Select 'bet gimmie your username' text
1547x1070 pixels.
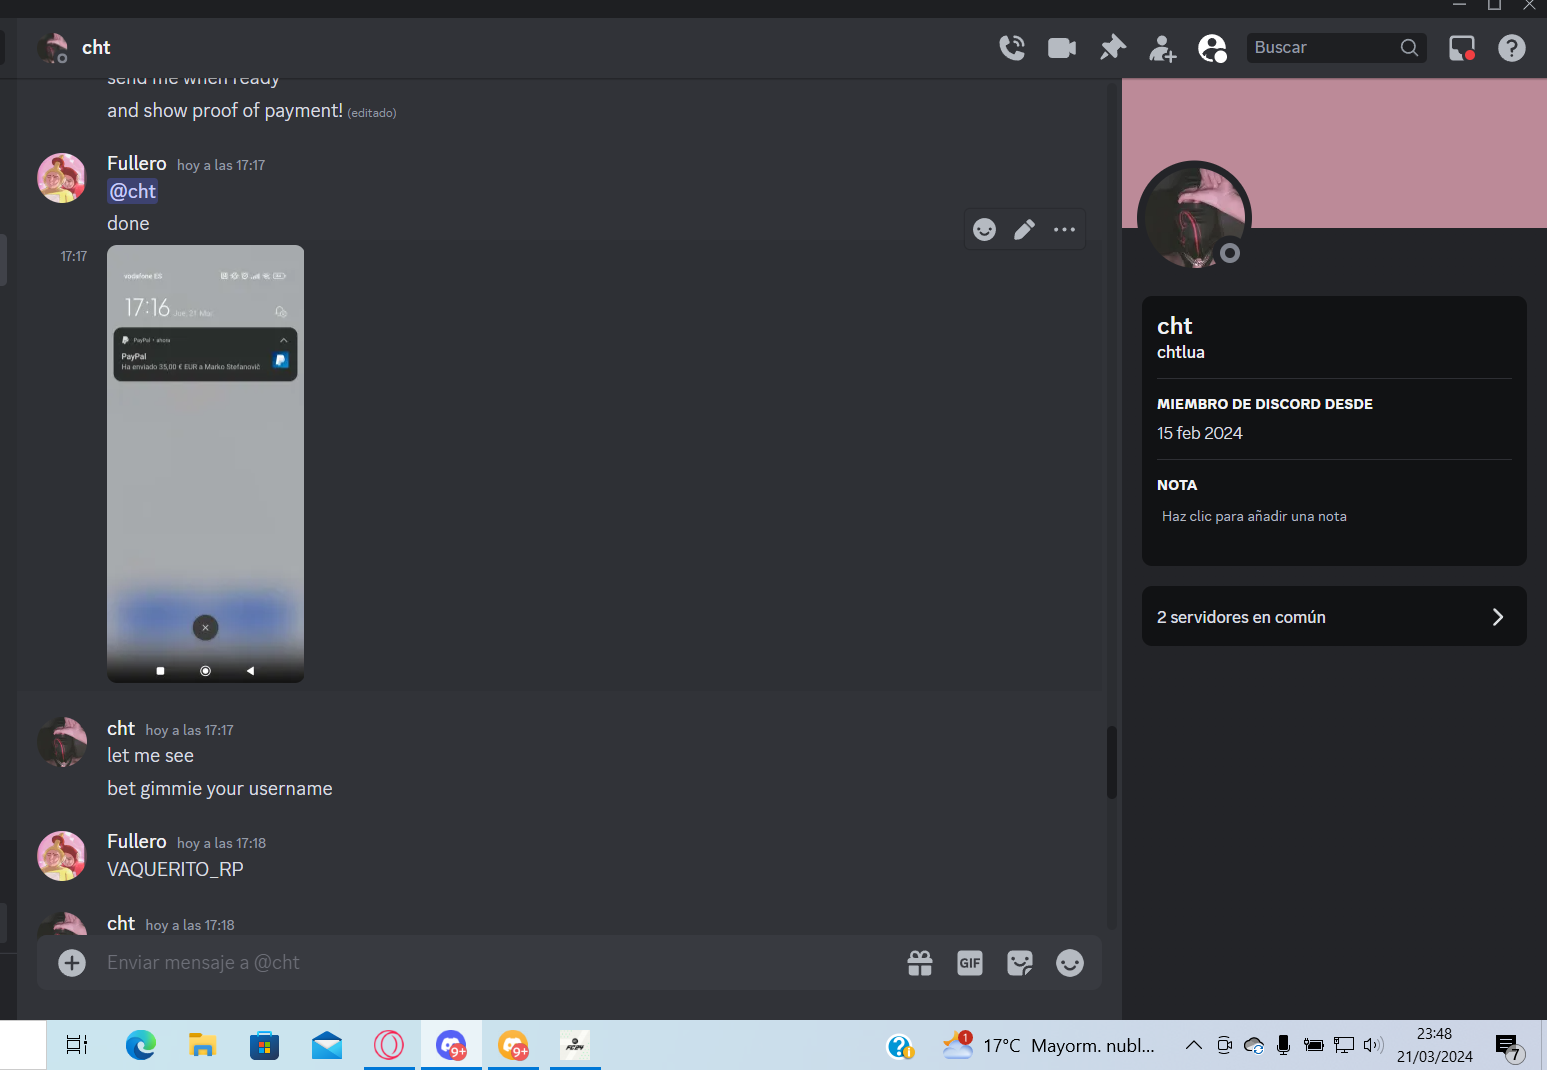(x=220, y=788)
